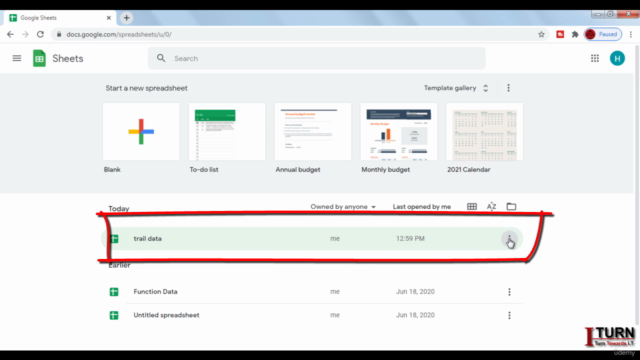The height and width of the screenshot is (360, 640).
Task: Click the green Sheets logo icon
Action: [x=39, y=58]
